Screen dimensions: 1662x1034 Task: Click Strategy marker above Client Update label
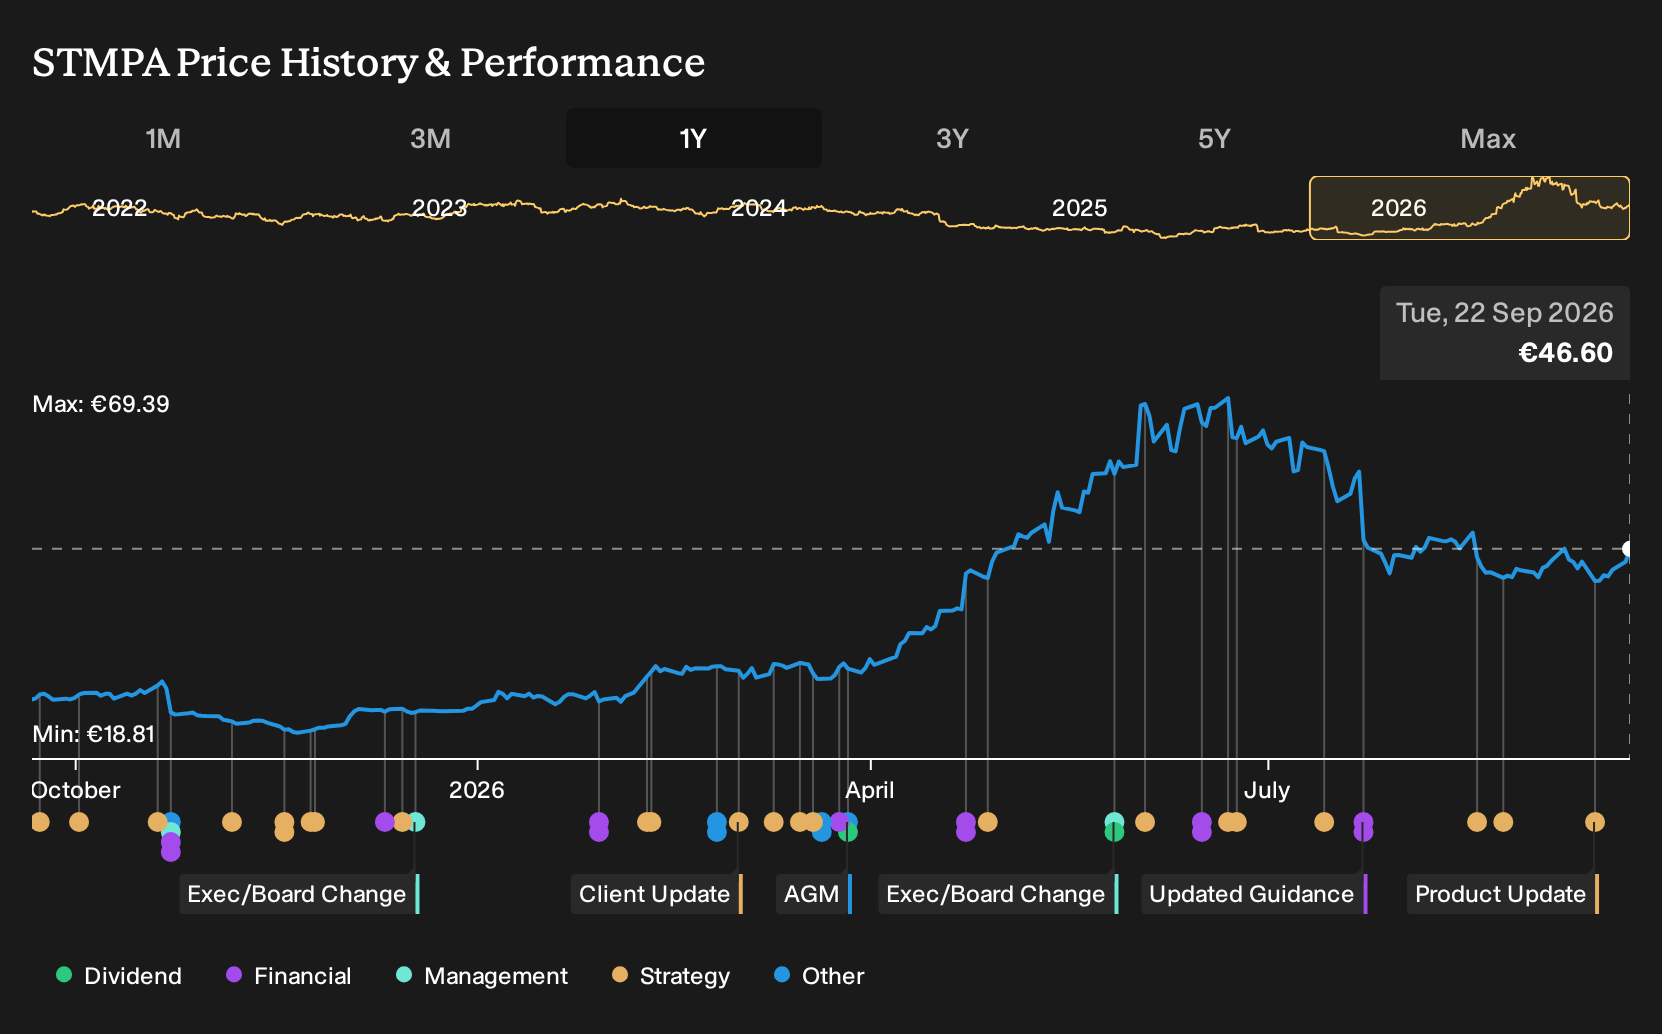click(738, 822)
